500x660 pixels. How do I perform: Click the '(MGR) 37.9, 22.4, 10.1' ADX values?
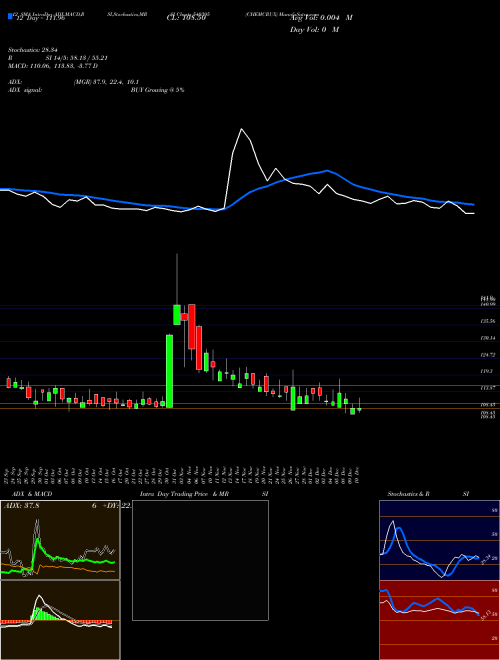(106, 82)
